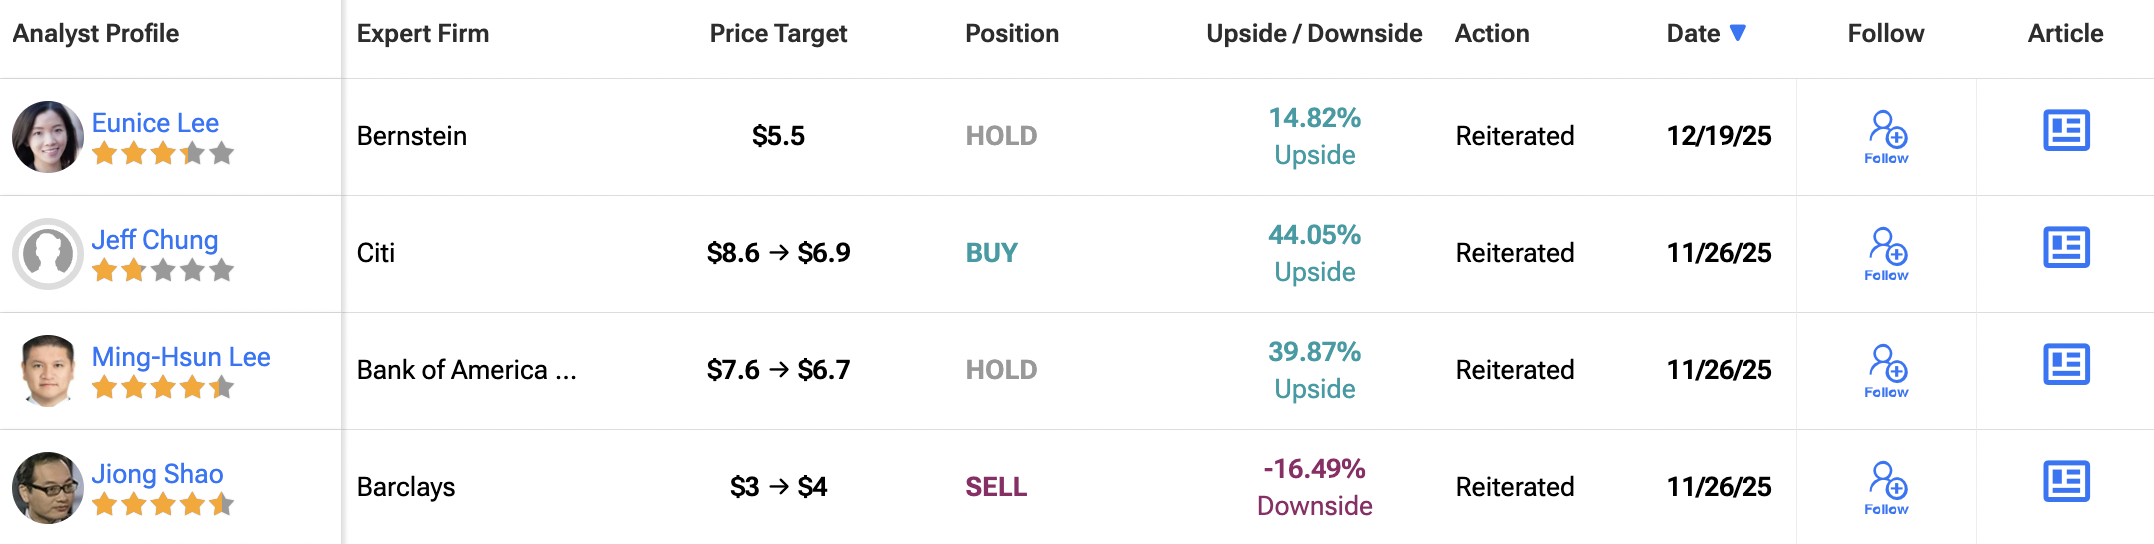The height and width of the screenshot is (544, 2154).
Task: Click Jiong Shao's profile photo
Action: tap(47, 488)
